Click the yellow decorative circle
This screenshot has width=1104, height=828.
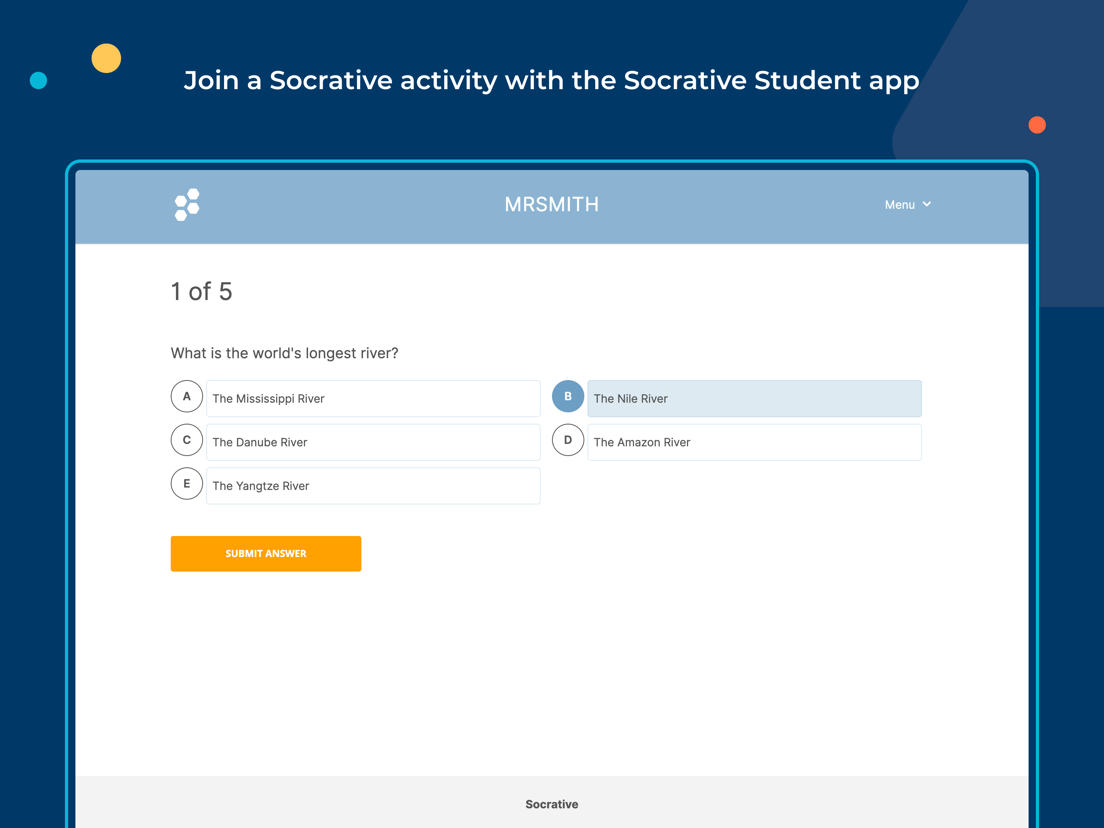point(106,58)
